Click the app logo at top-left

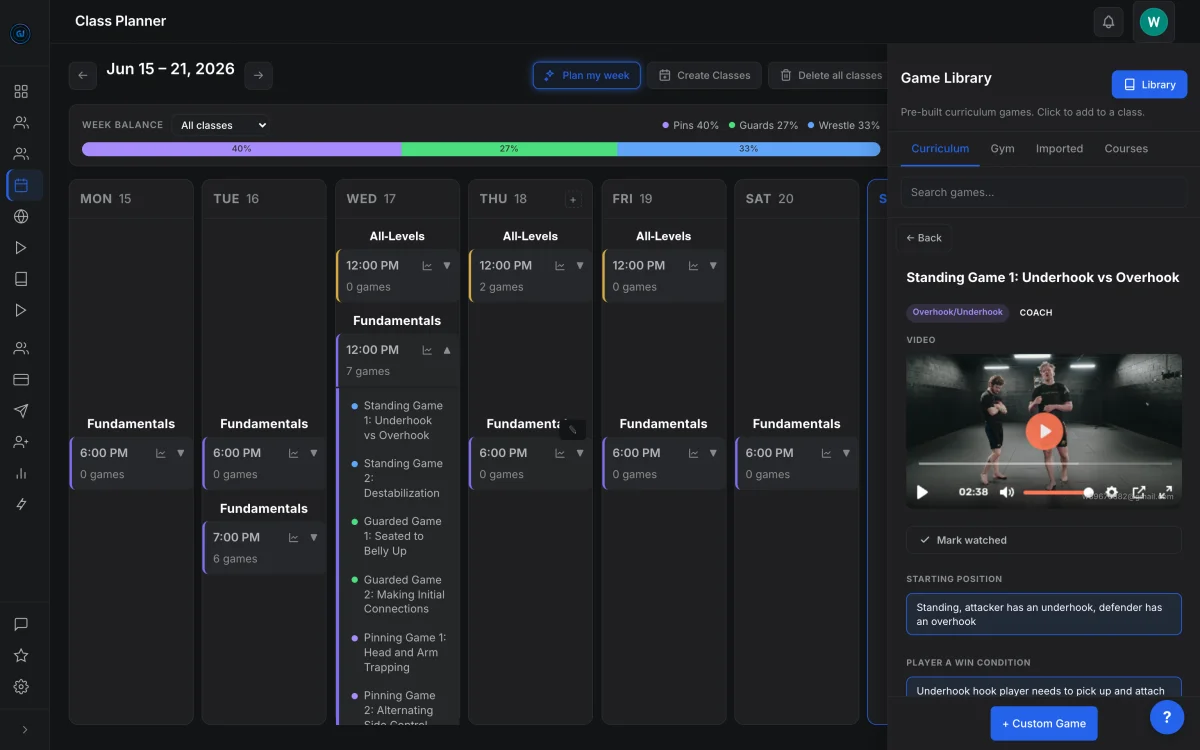21,34
